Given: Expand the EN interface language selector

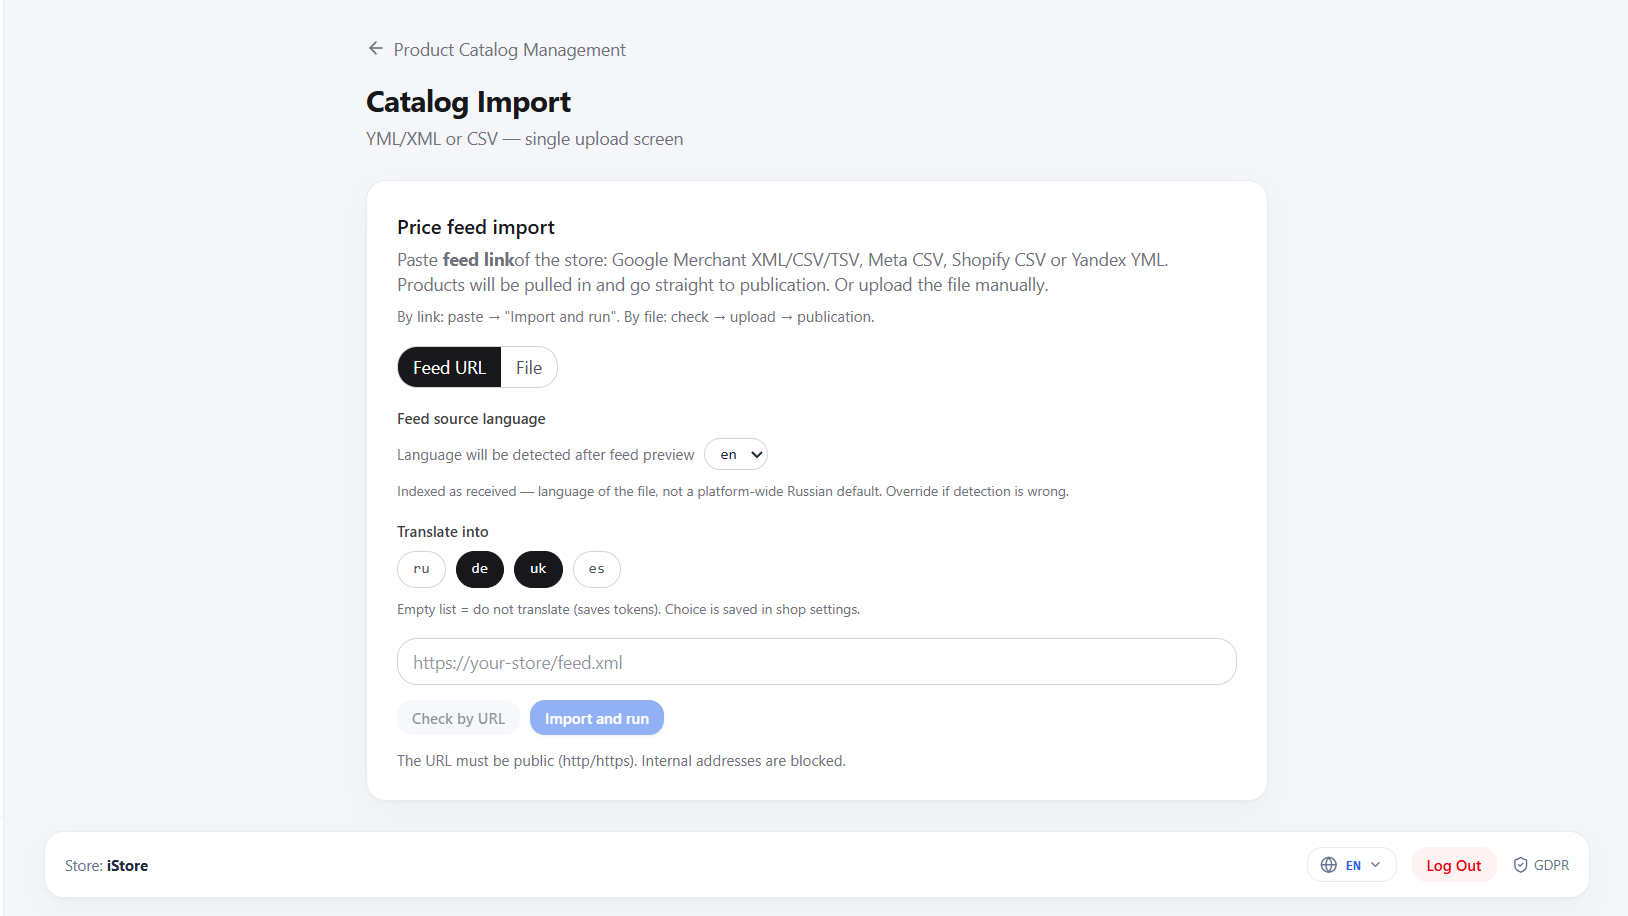Looking at the screenshot, I should click(1351, 865).
